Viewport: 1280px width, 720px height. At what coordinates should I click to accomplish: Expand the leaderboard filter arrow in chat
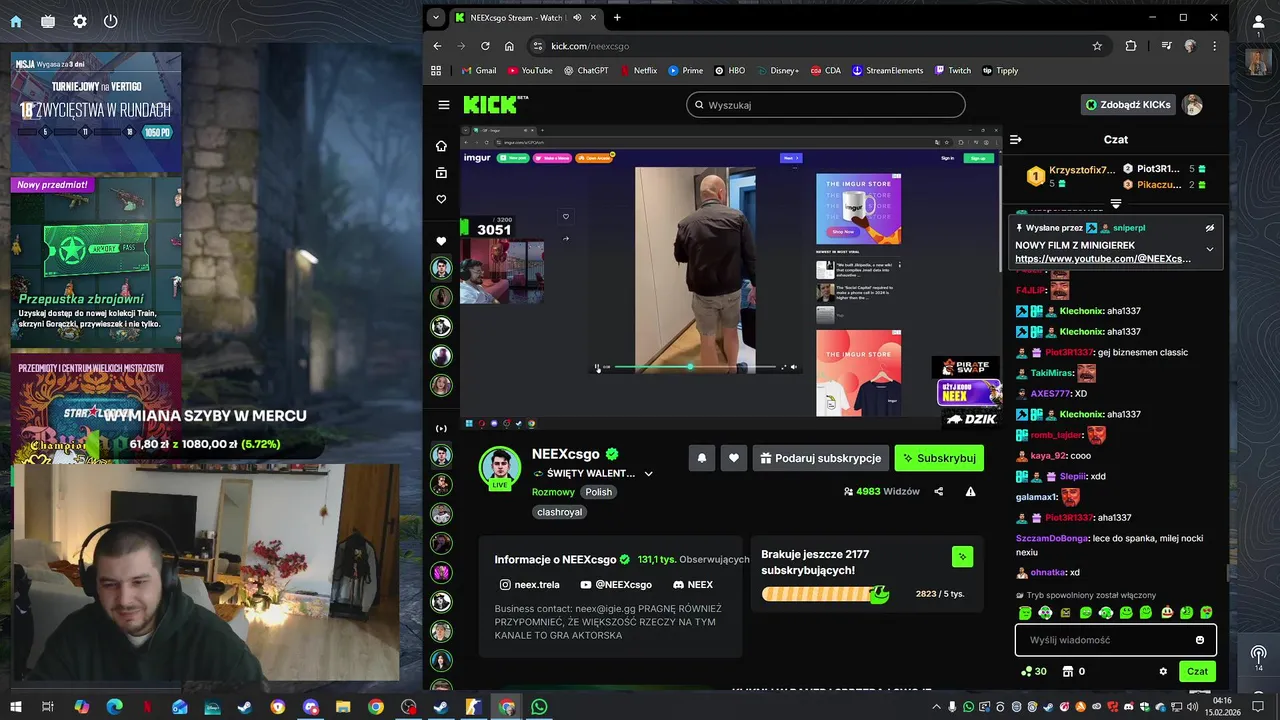[x=1116, y=203]
